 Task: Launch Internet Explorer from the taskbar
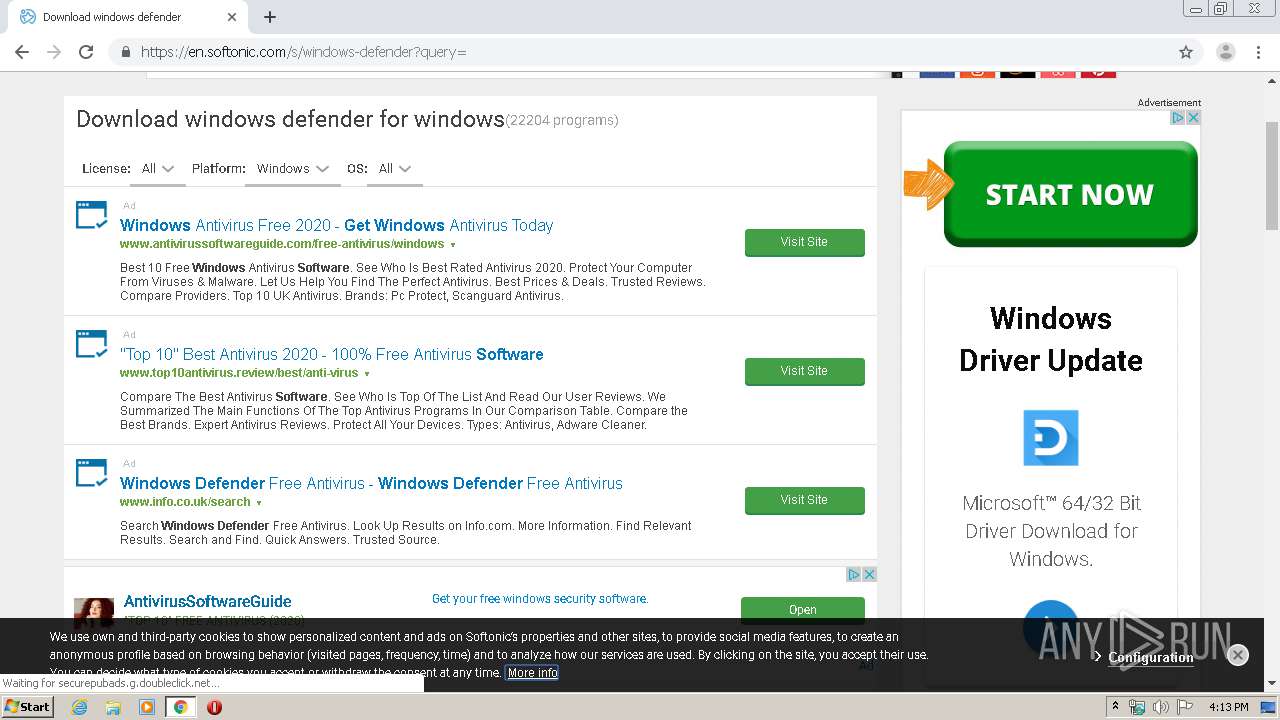[79, 707]
